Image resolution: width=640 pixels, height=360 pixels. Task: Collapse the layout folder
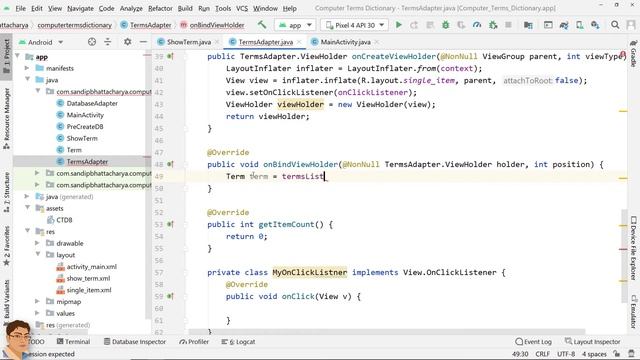point(37,254)
